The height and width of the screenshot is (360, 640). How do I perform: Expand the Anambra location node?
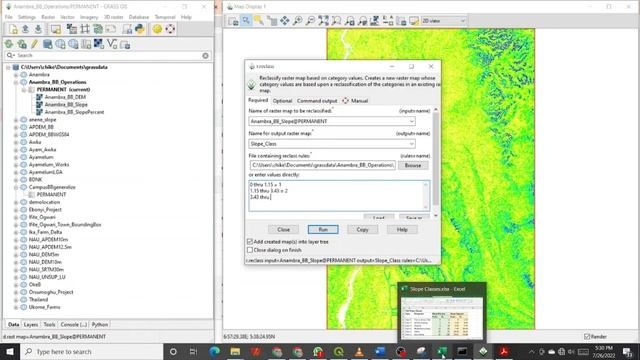pos(16,75)
